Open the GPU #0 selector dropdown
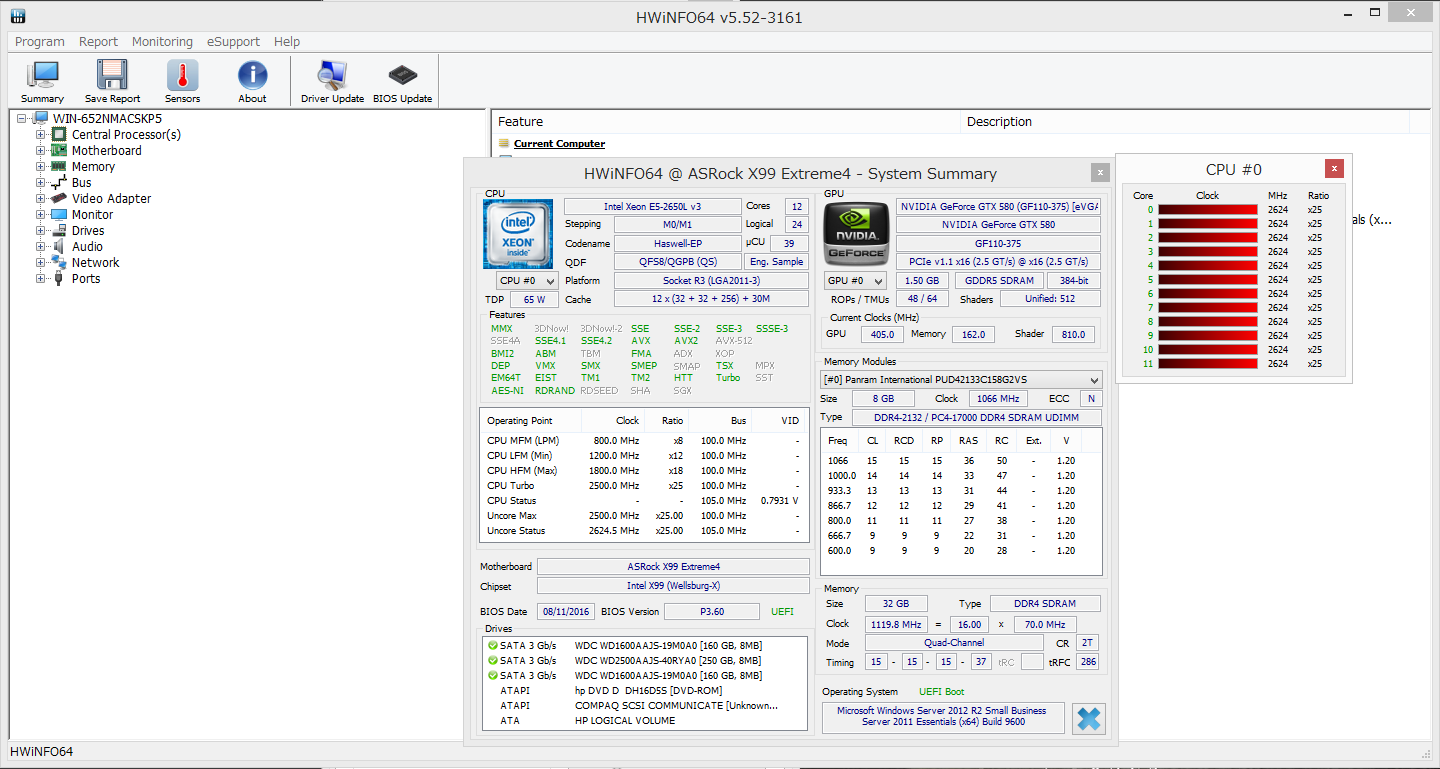1440x769 pixels. [x=855, y=281]
